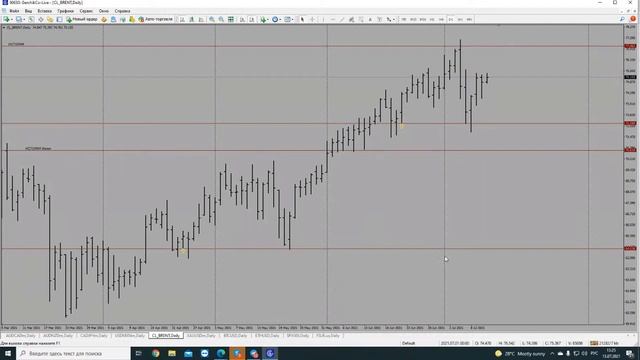Switch to the BTCUSD,Daily chart tab
The width and height of the screenshot is (640, 360).
point(235,336)
